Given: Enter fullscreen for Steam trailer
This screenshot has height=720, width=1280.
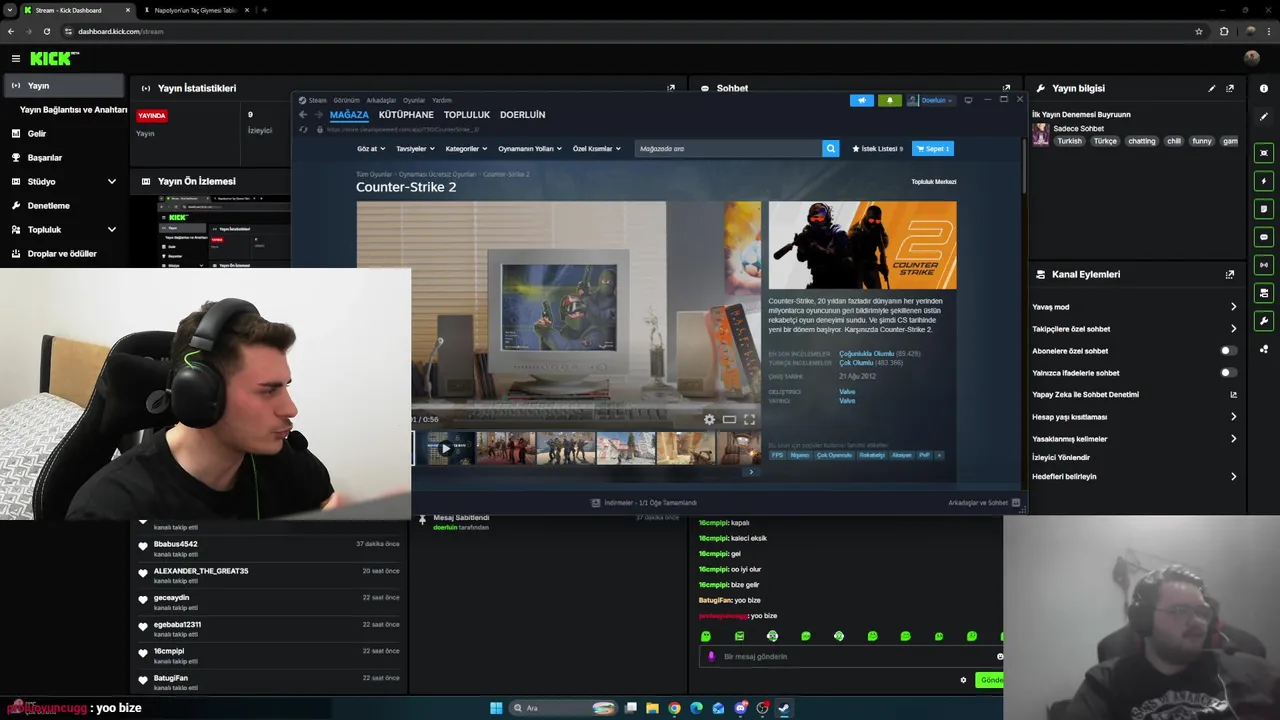Looking at the screenshot, I should coord(749,420).
